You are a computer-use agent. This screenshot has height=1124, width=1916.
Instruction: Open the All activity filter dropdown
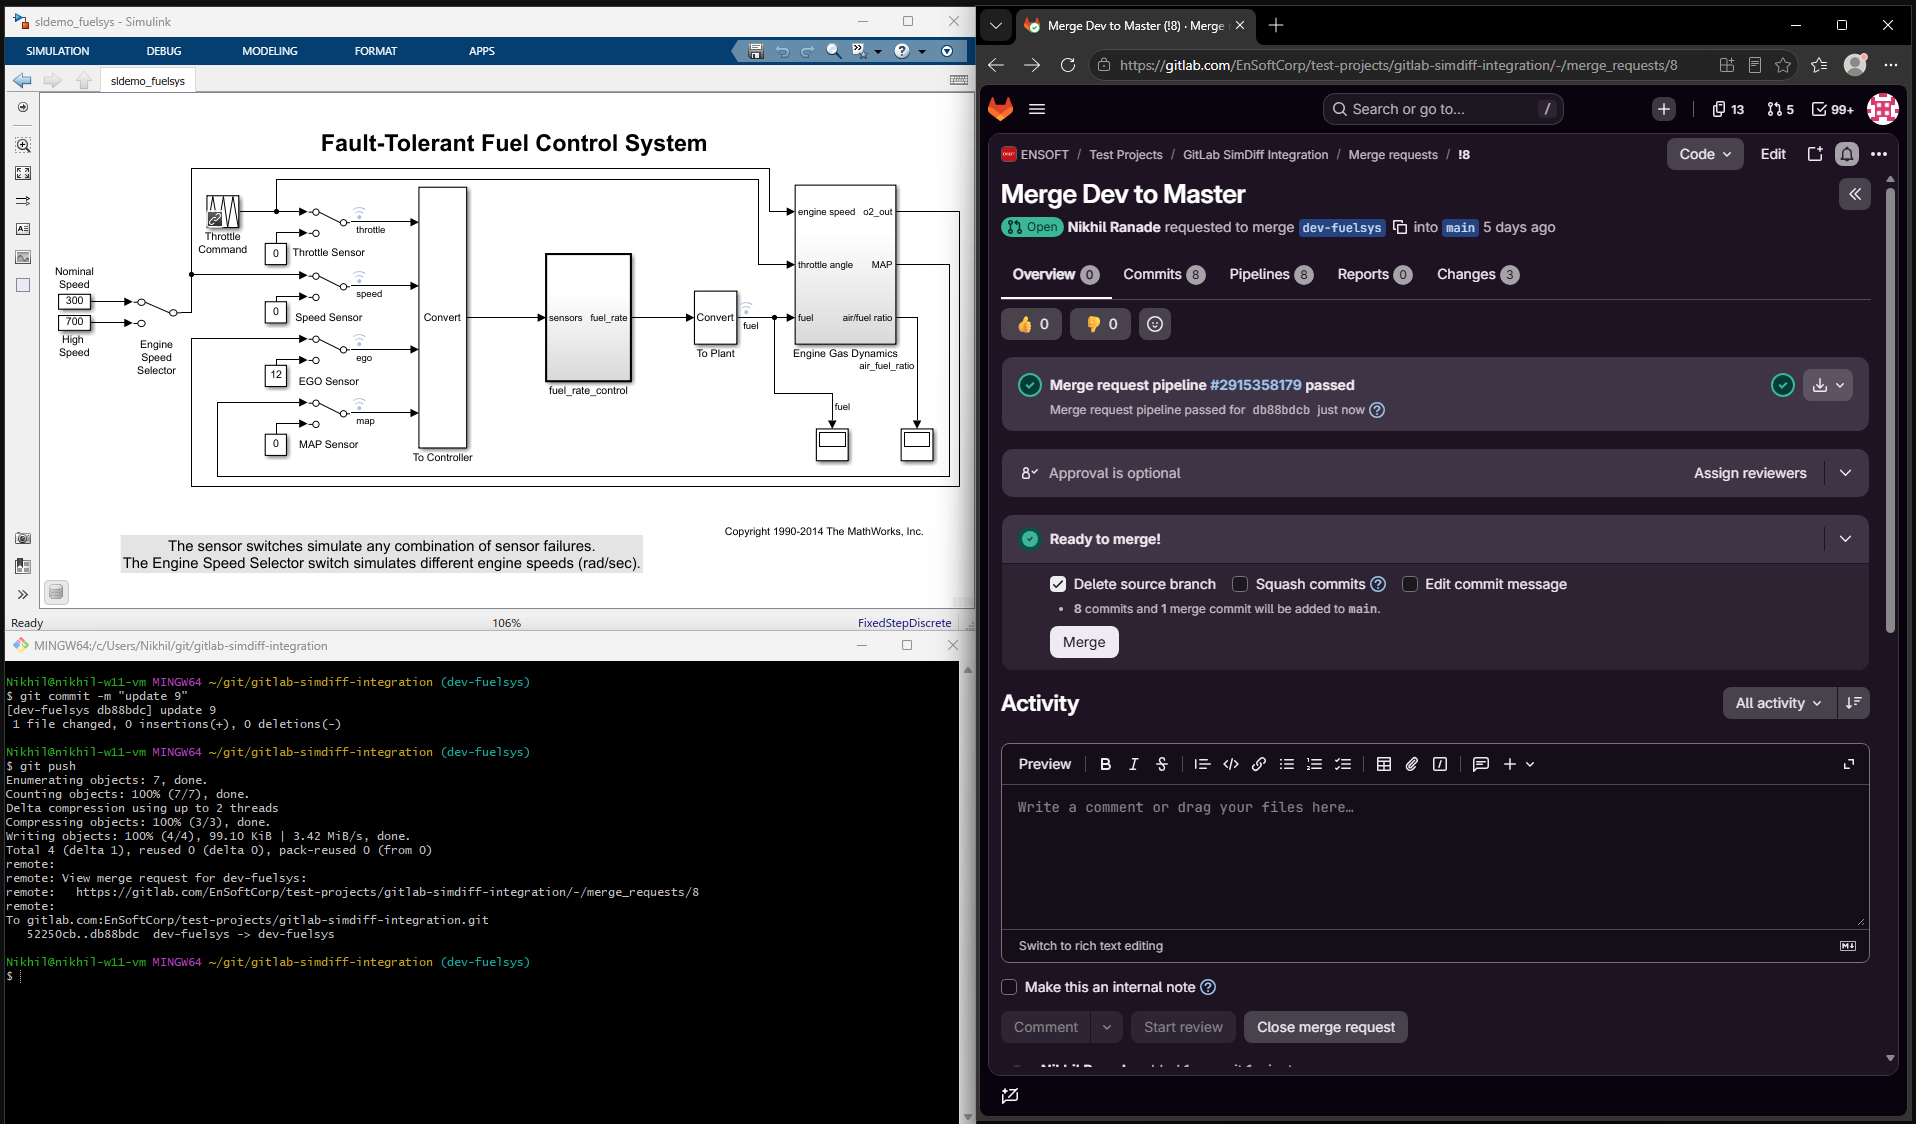(1779, 703)
